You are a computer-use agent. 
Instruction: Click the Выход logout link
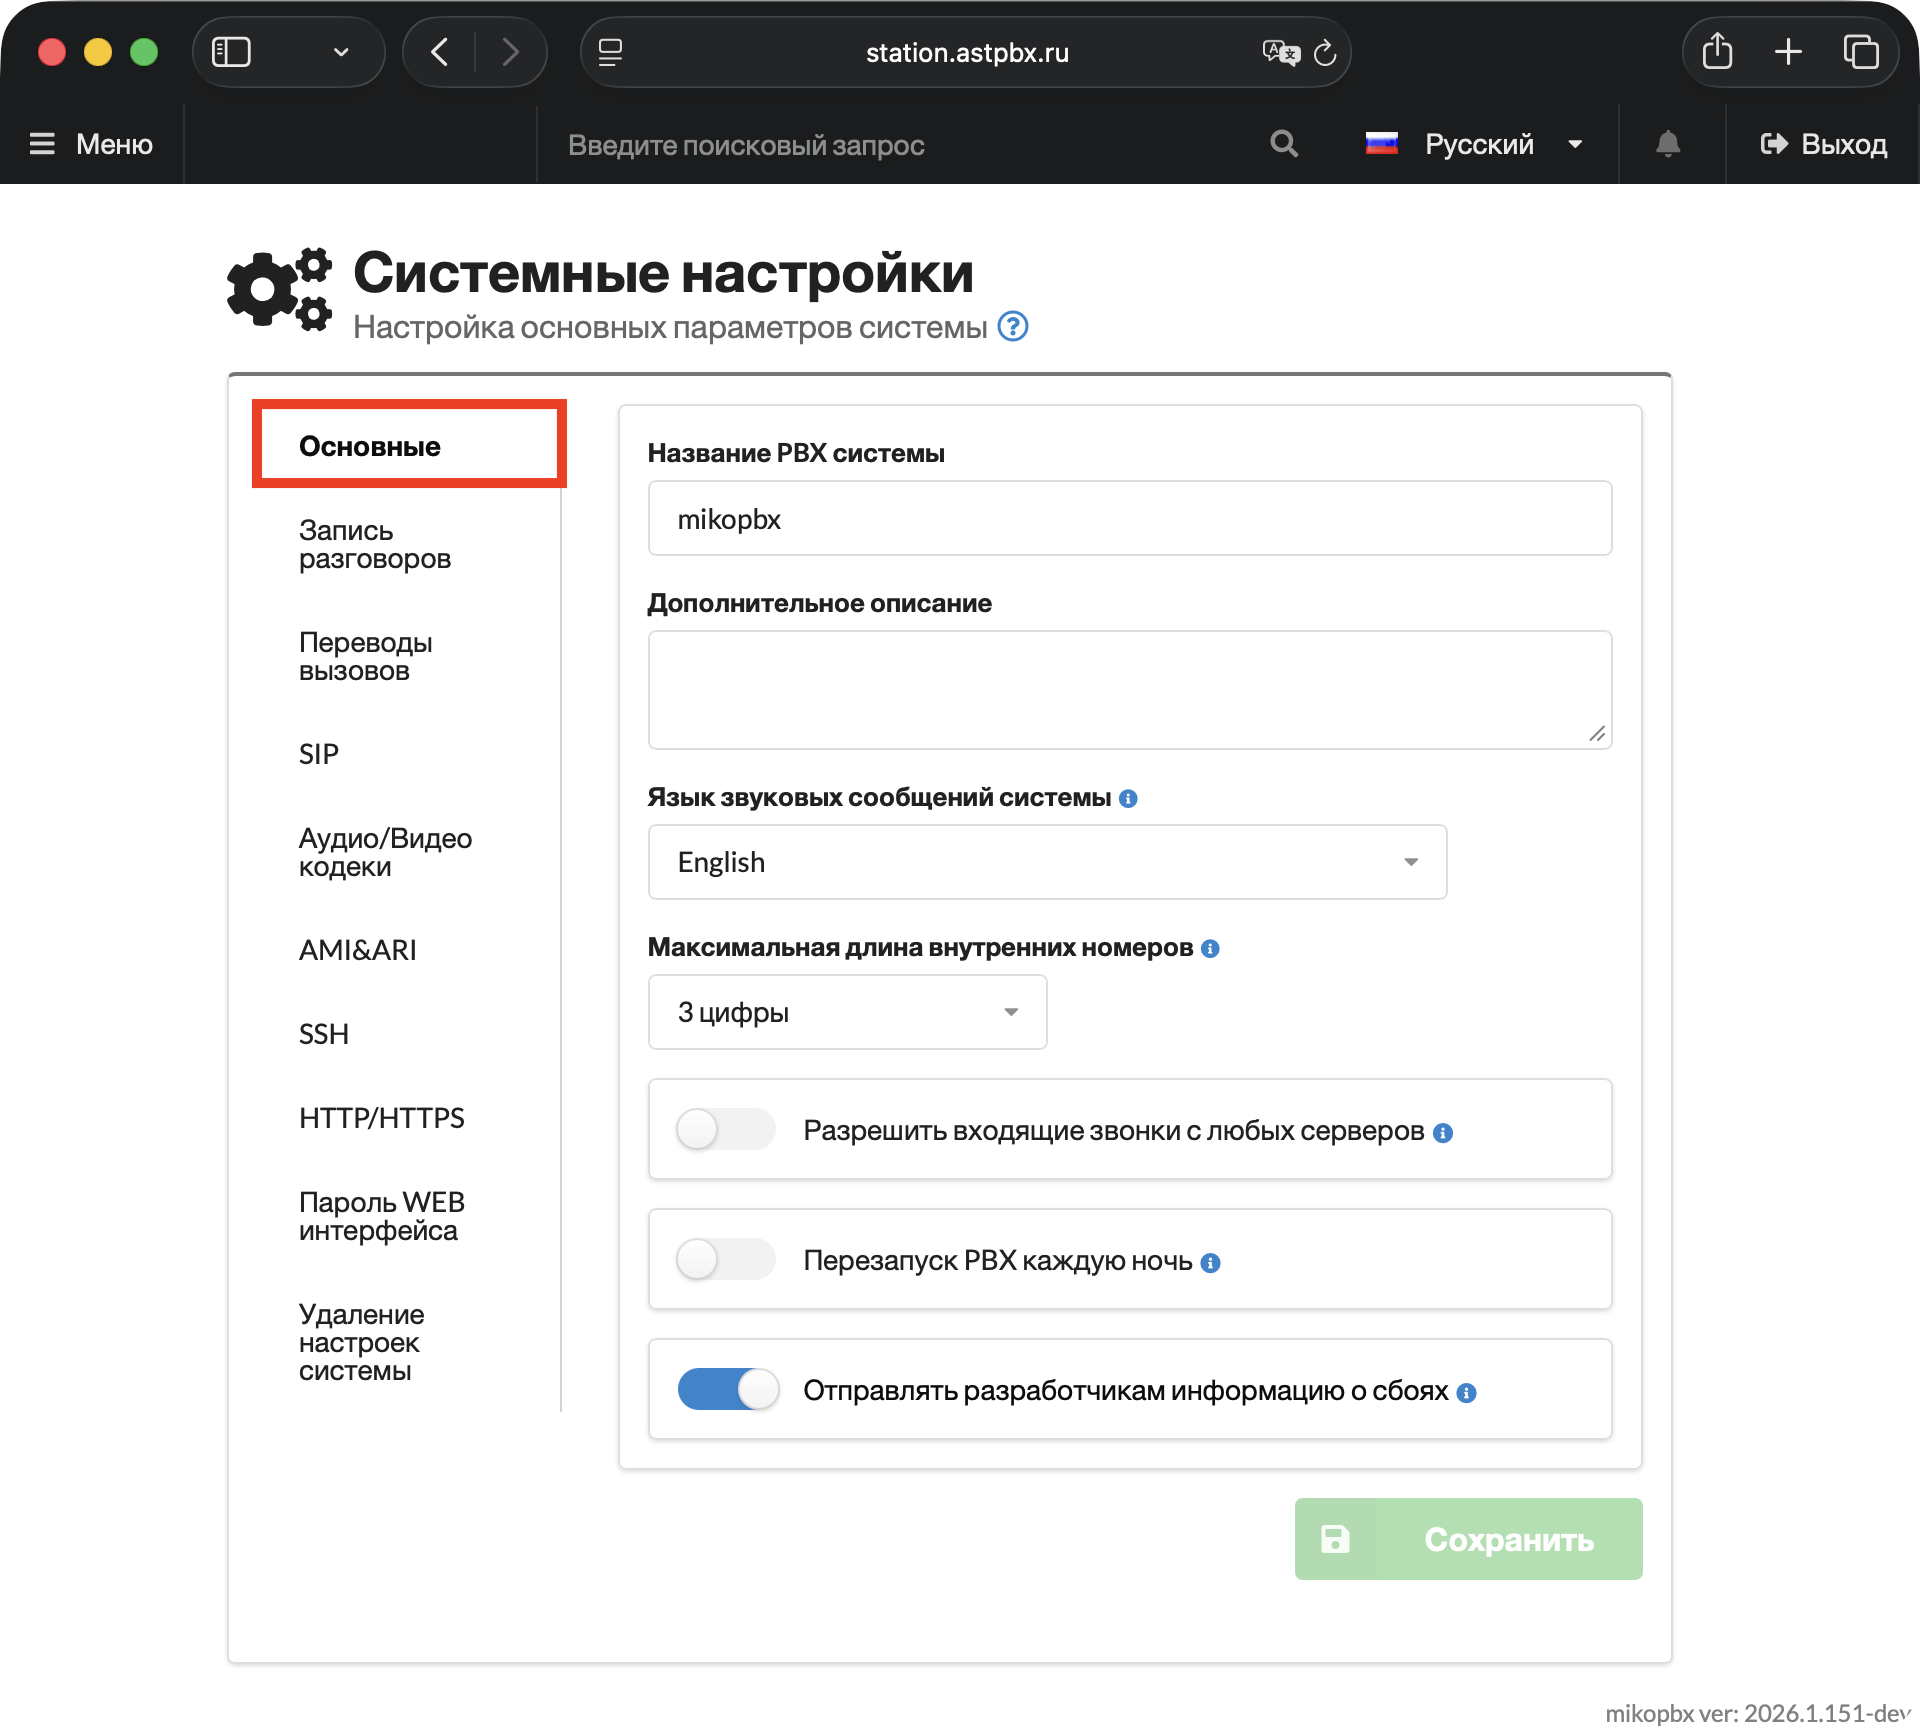[x=1824, y=144]
